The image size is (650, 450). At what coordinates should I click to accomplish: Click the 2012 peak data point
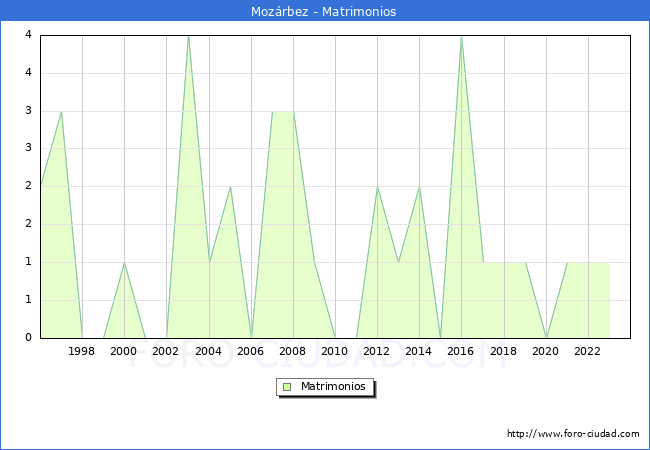(377, 187)
